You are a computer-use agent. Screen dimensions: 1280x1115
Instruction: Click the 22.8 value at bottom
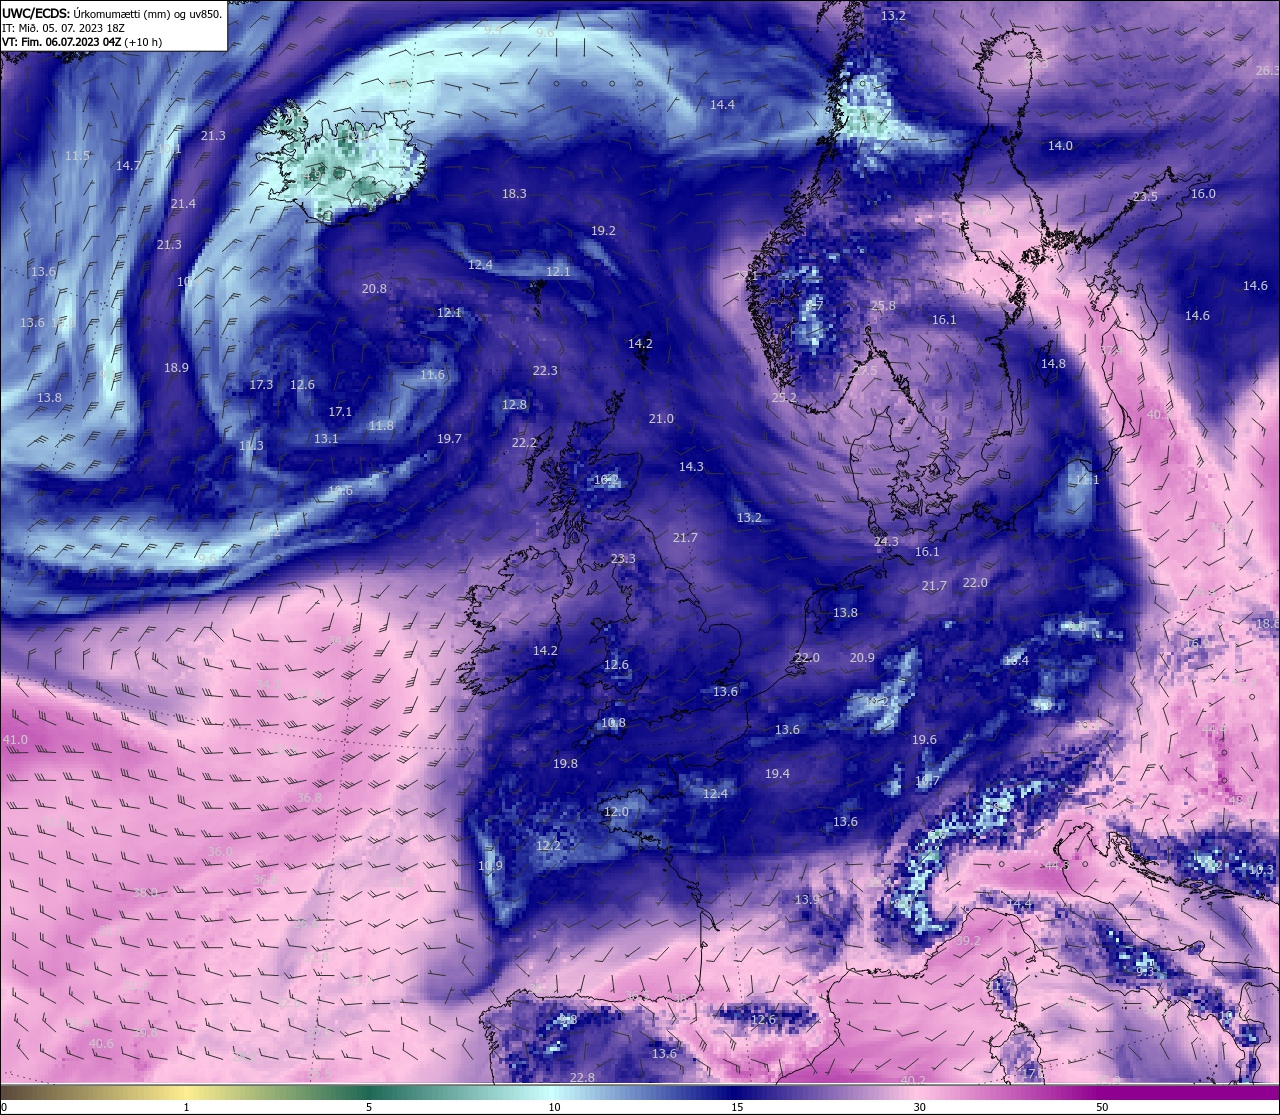tap(582, 1078)
